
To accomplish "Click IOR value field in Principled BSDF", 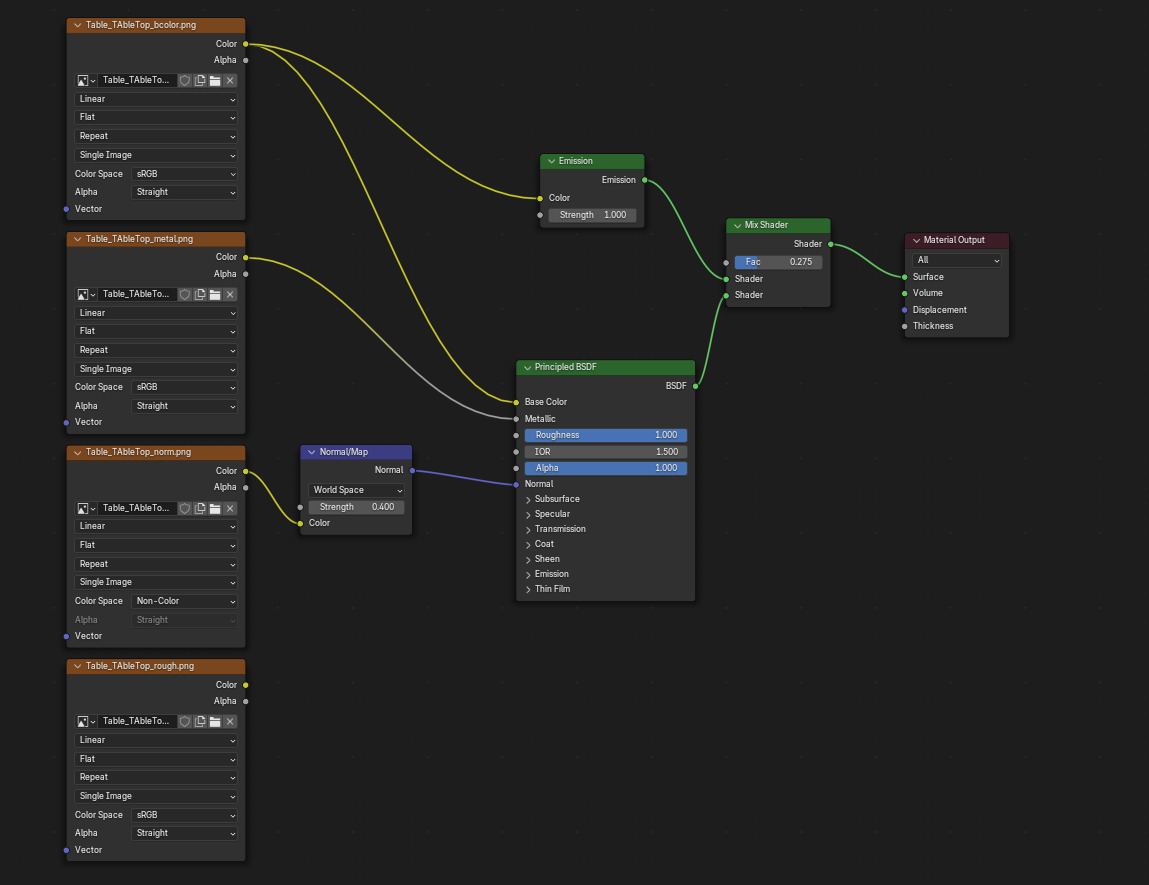I will 606,452.
